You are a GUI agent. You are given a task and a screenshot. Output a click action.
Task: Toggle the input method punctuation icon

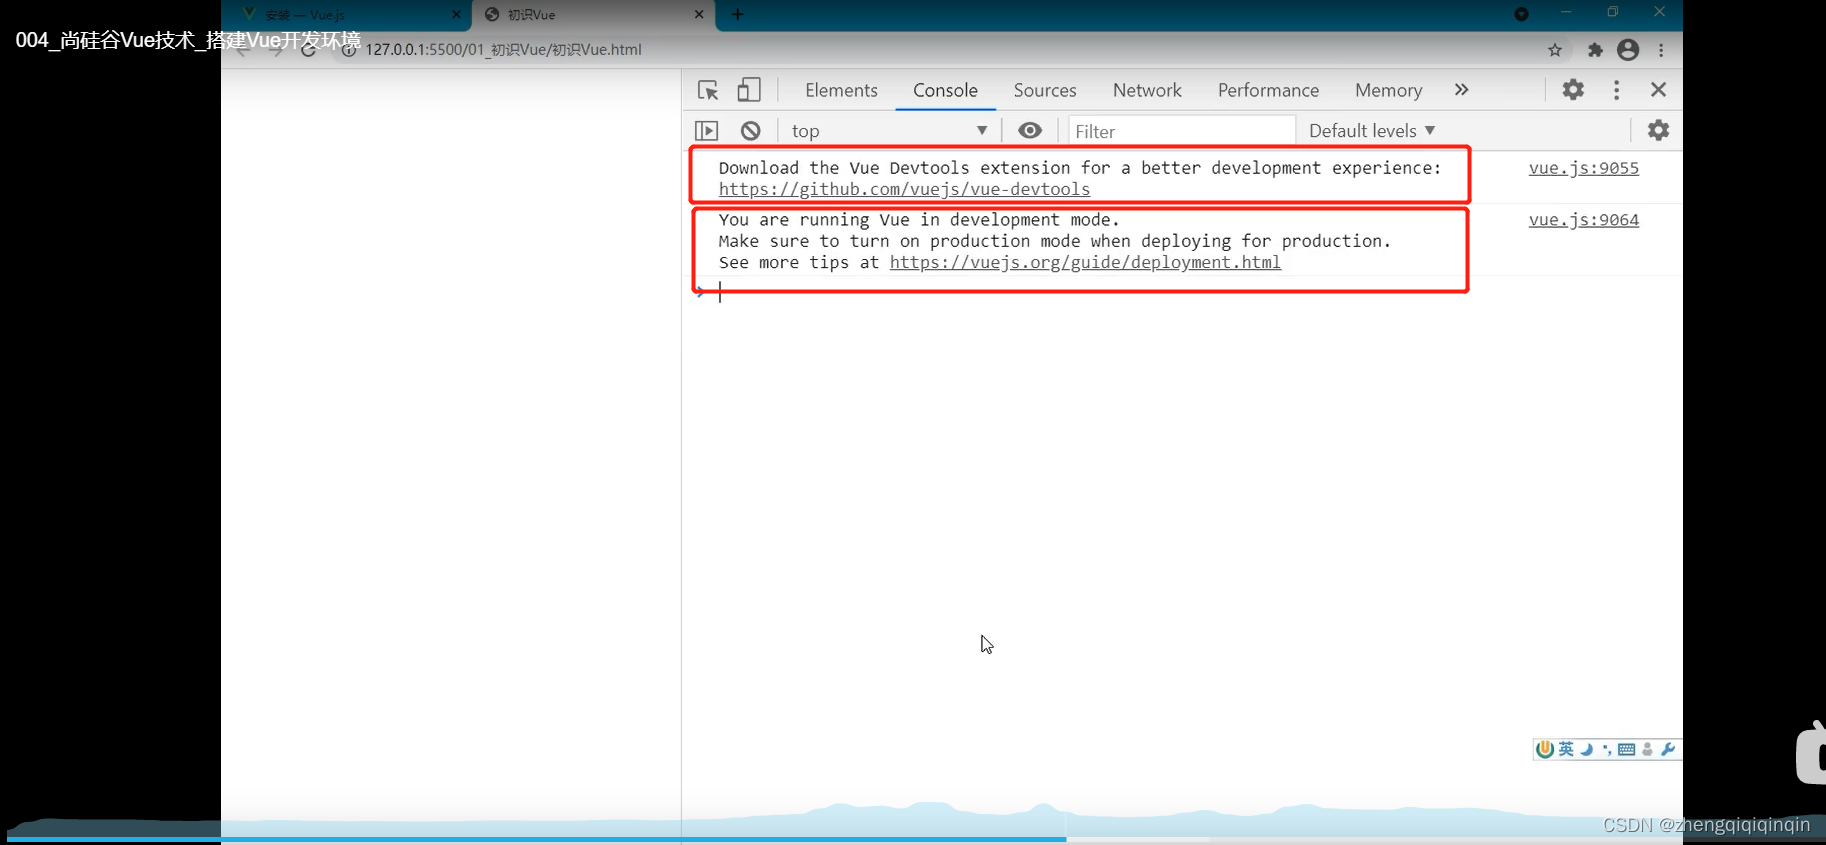[1607, 749]
